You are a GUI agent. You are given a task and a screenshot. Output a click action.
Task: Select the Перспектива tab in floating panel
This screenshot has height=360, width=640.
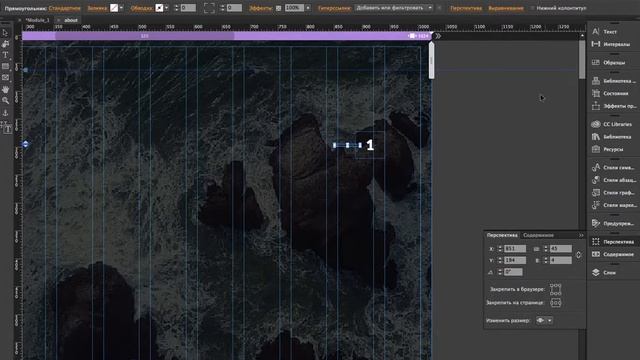[502, 235]
